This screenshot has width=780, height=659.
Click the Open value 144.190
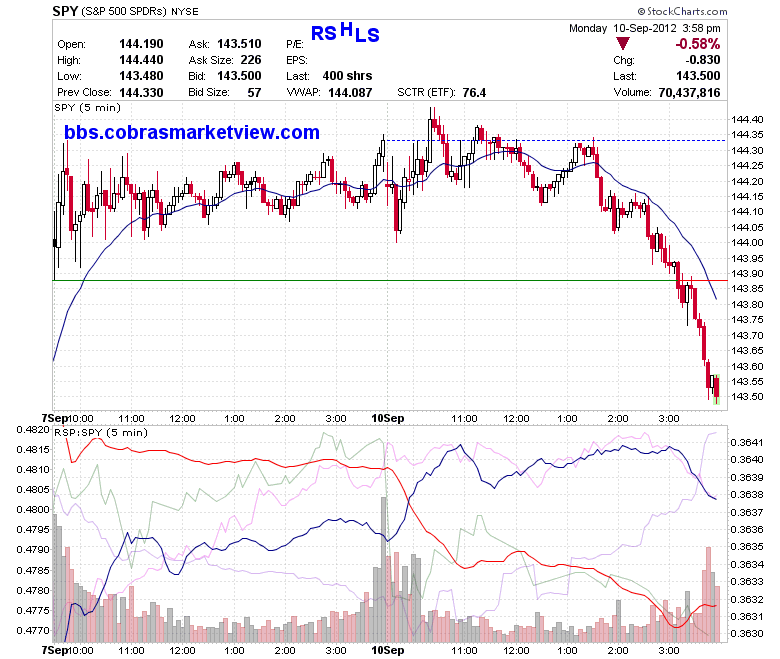141,44
